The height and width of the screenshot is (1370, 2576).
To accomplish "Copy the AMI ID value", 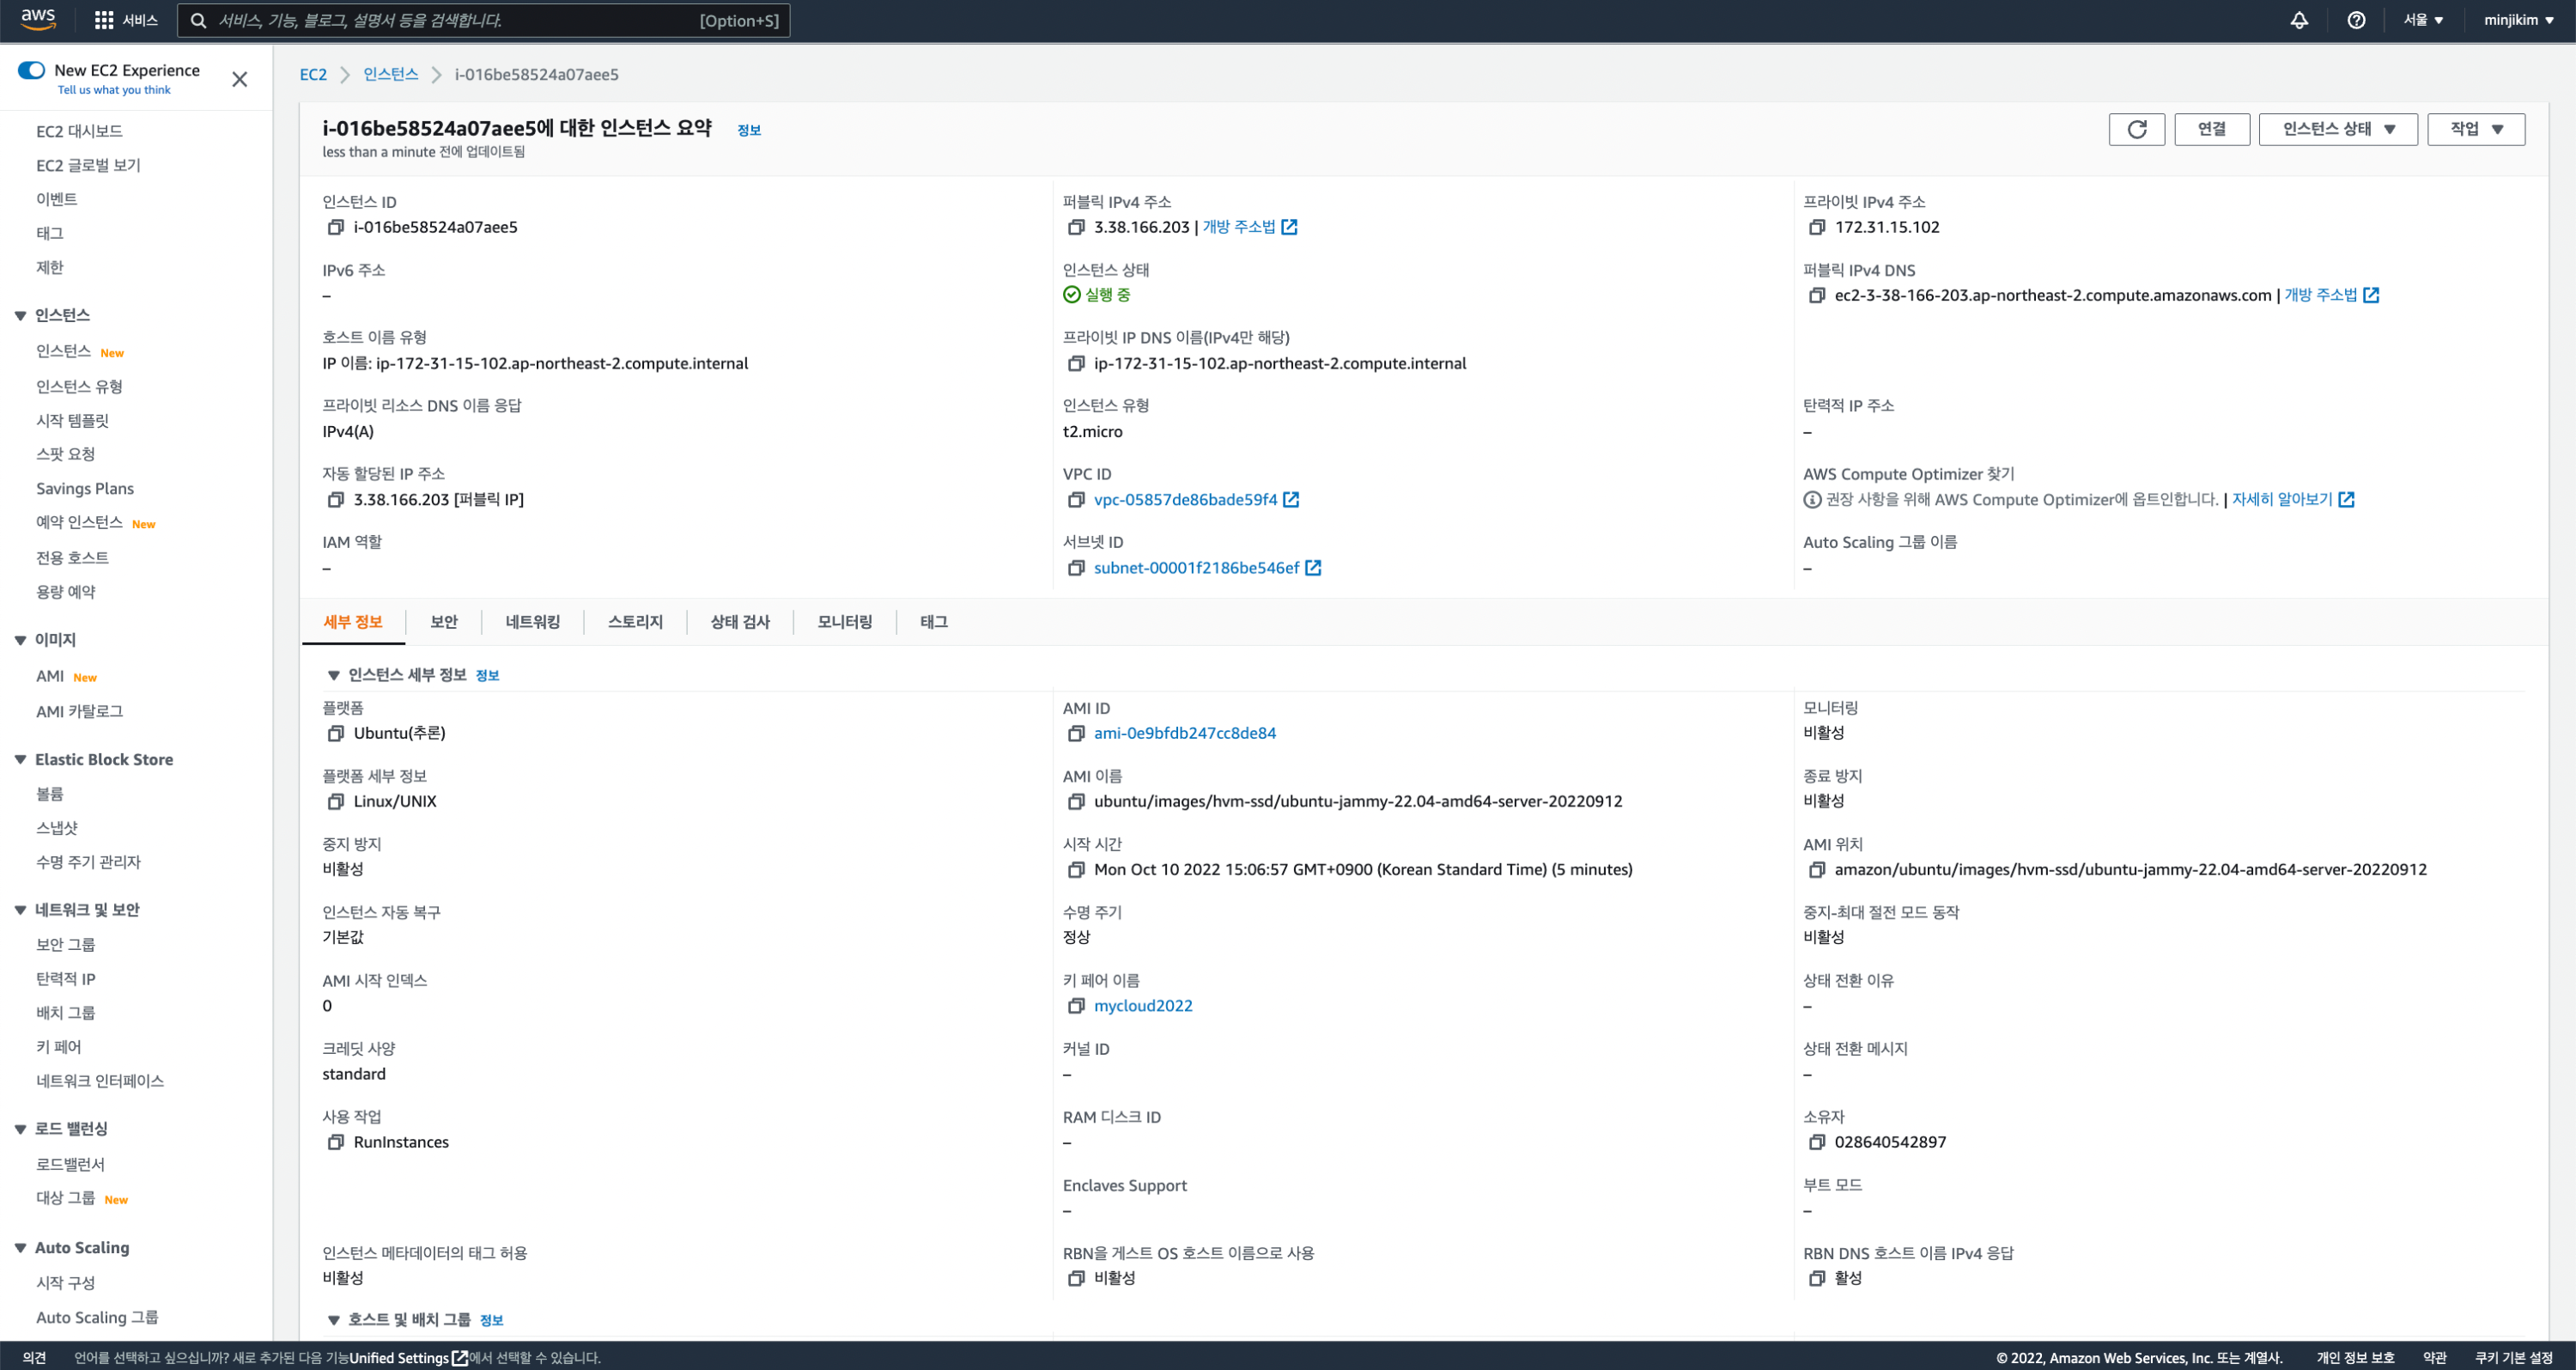I will pyautogui.click(x=1076, y=733).
